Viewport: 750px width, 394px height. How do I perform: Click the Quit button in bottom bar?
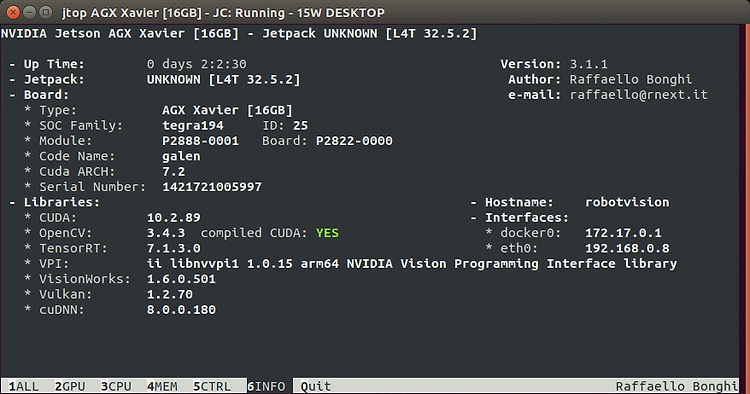pos(316,386)
